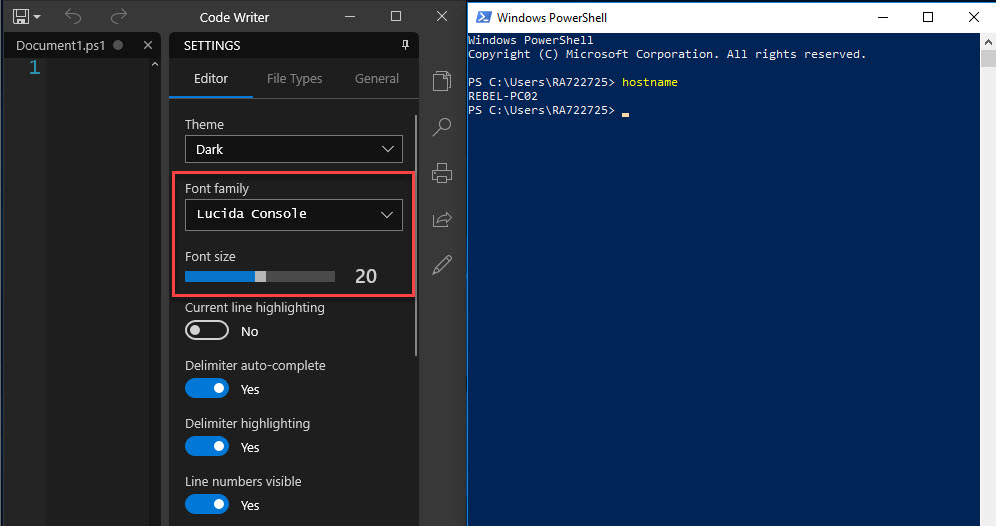Click the Font size value 20
Viewport: 996px width, 526px height.
366,276
